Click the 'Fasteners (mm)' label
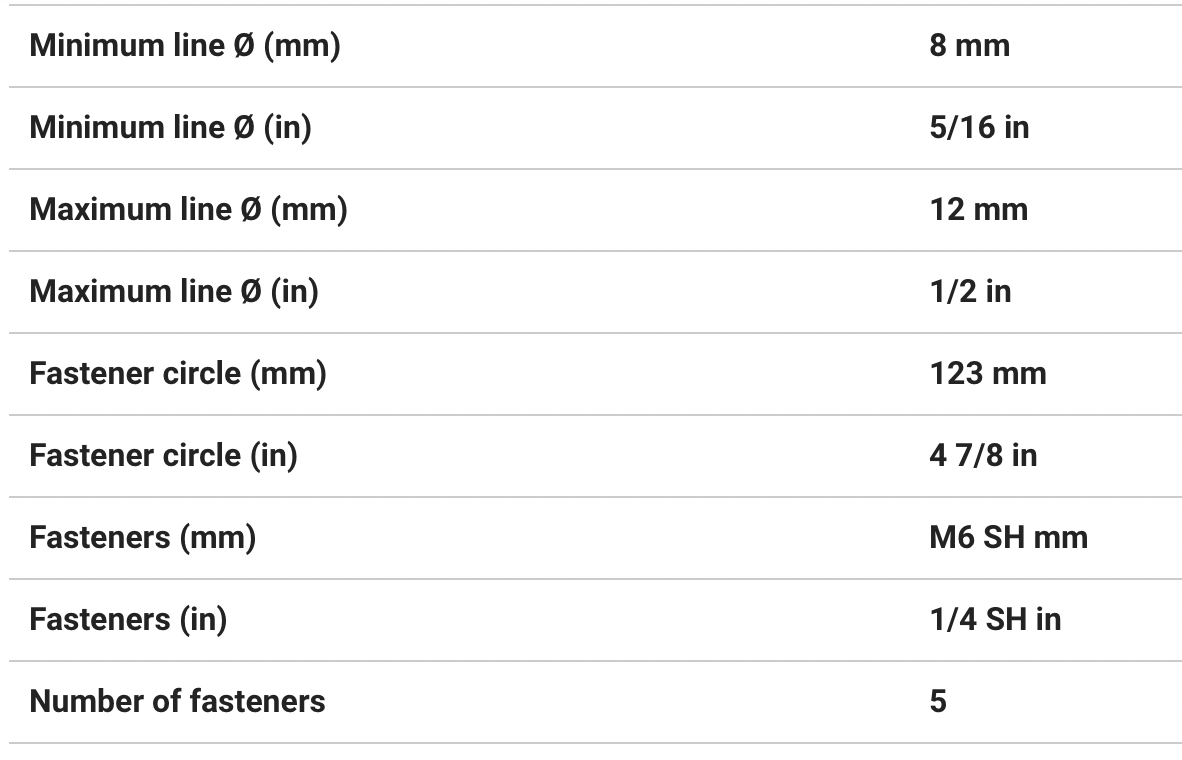1182x760 pixels. 142,538
